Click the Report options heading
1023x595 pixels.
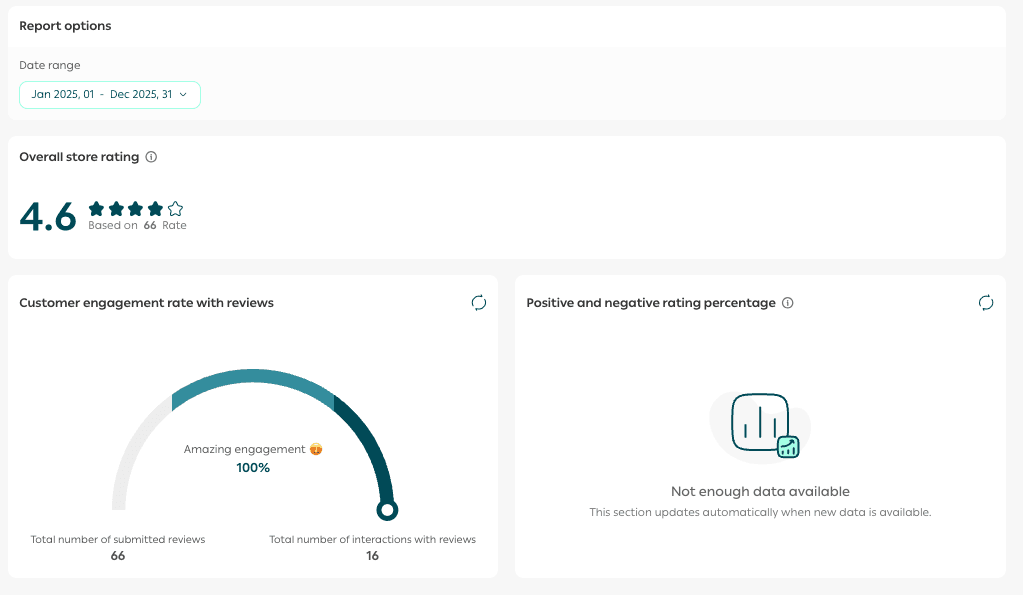click(66, 26)
